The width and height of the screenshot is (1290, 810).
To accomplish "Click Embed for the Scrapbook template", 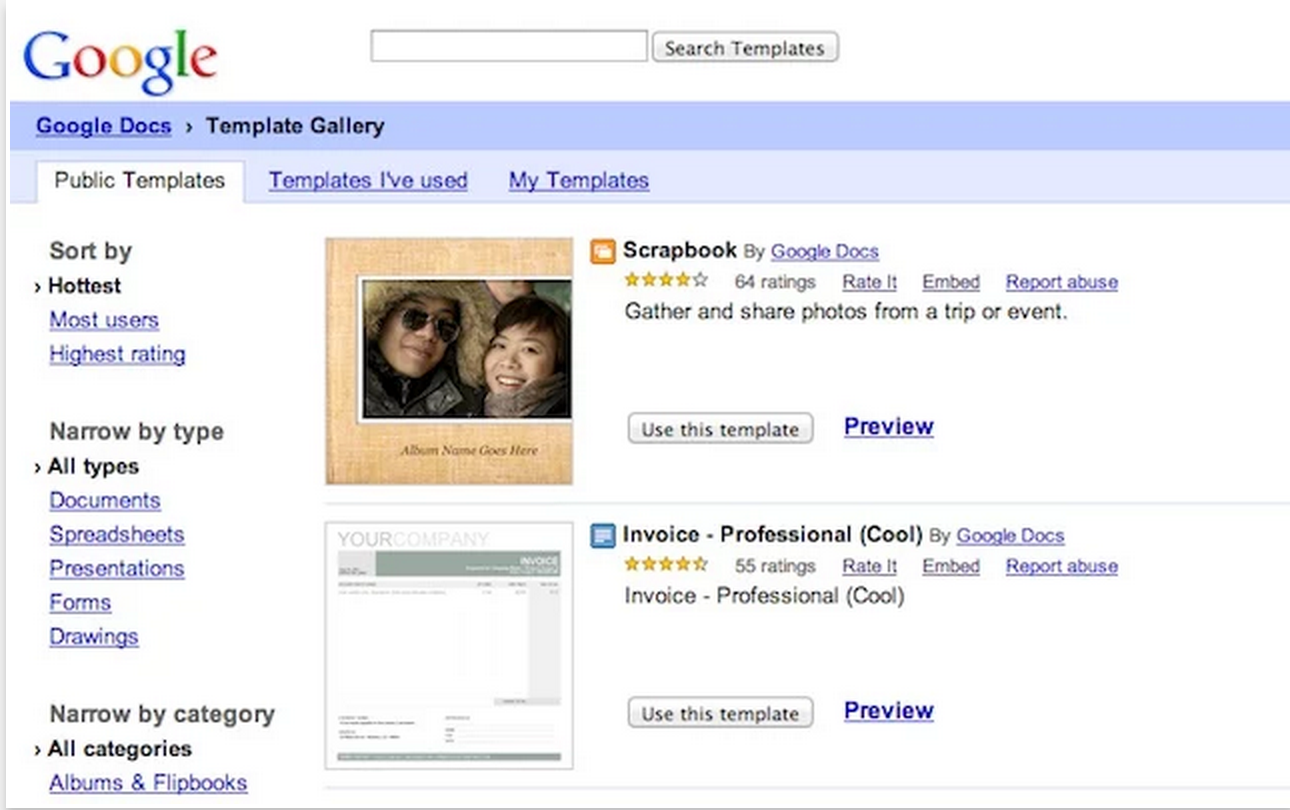I will click(x=951, y=282).
